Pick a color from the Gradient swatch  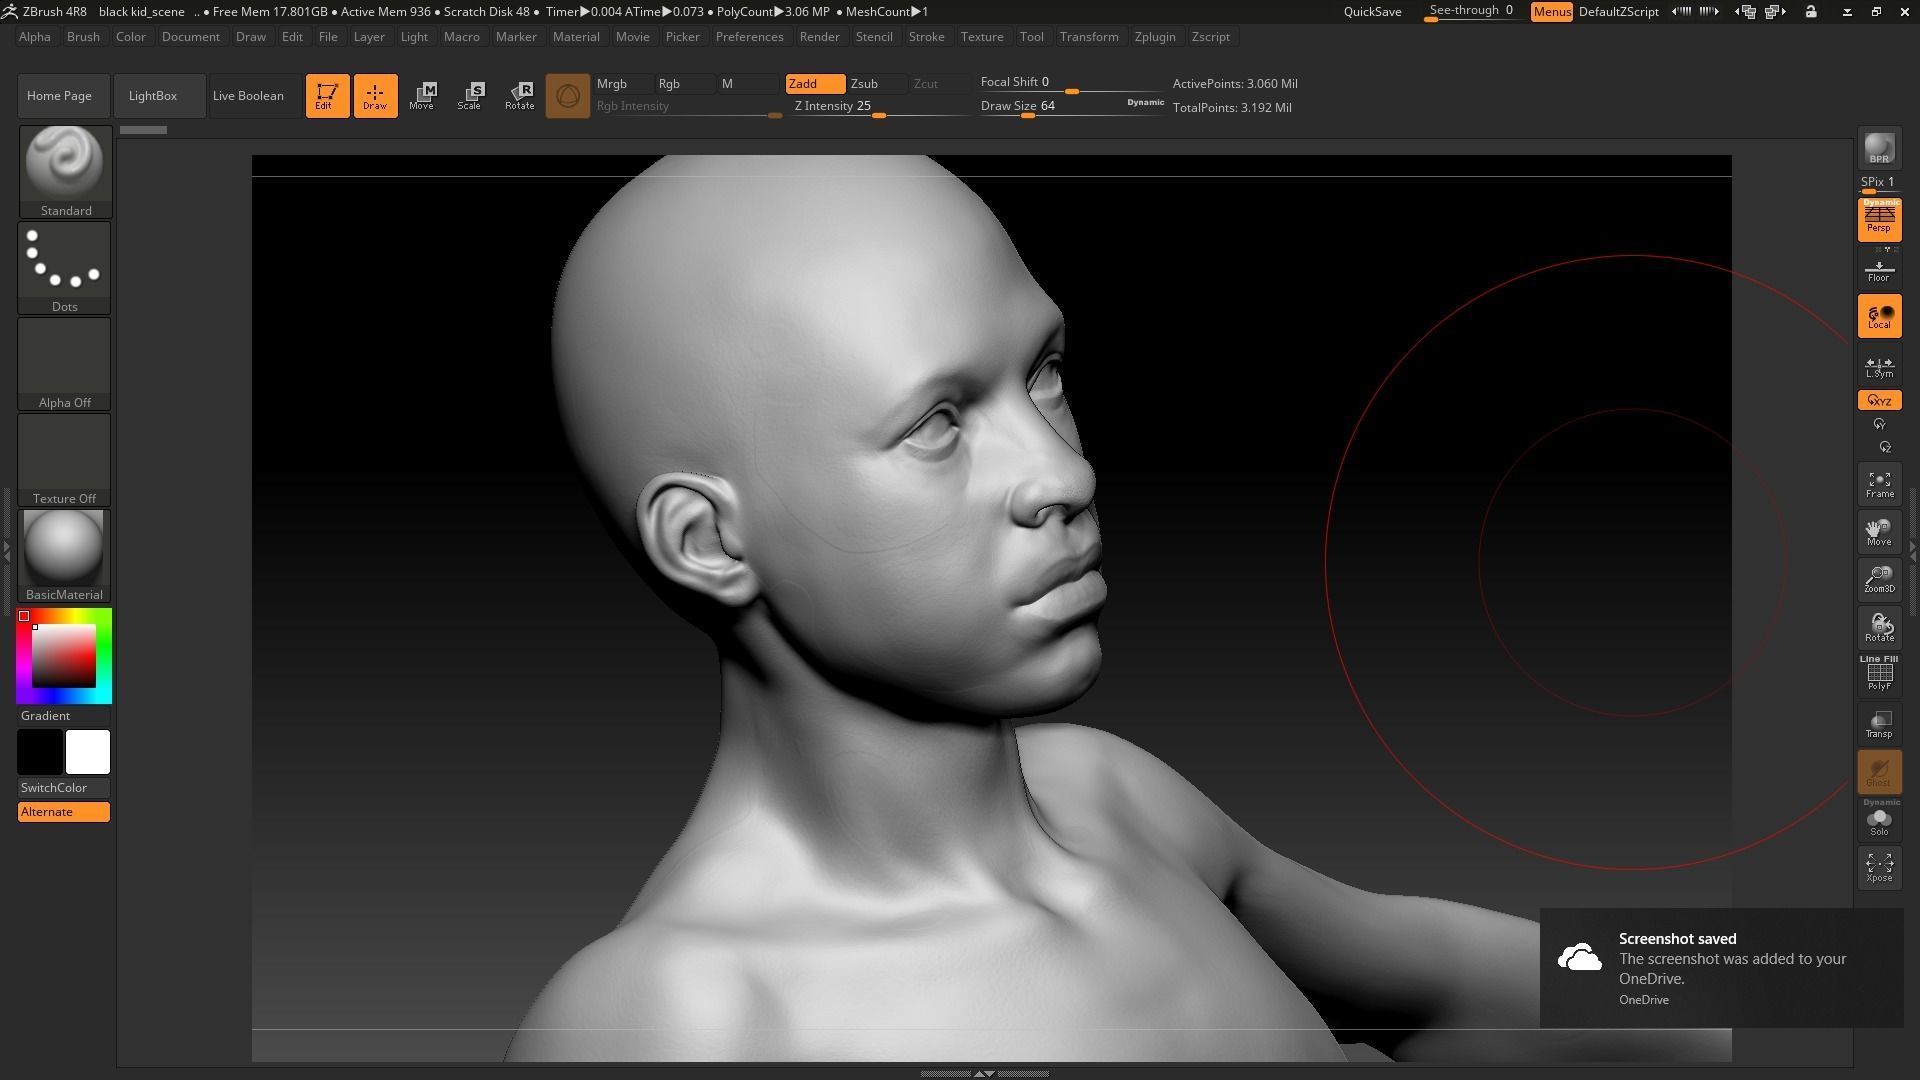[x=64, y=655]
